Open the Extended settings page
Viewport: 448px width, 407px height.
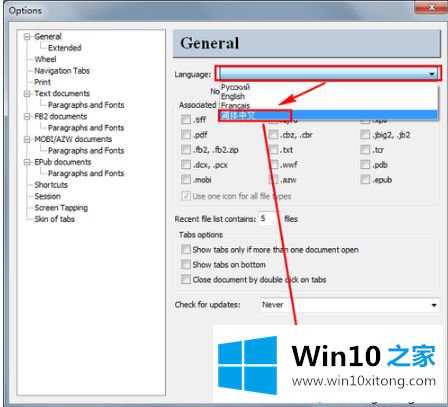65,48
